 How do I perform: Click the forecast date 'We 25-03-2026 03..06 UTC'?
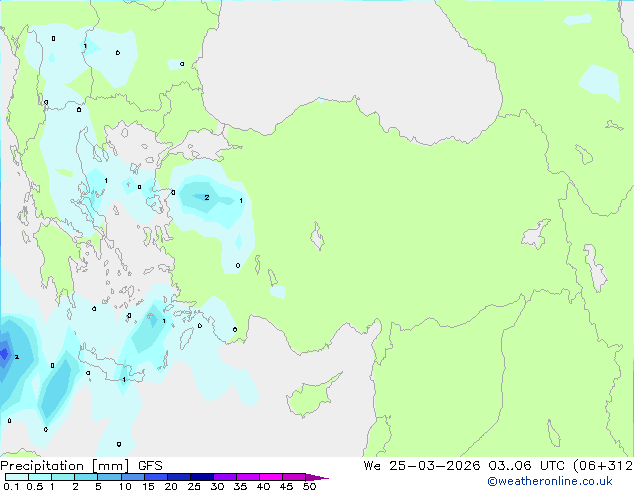click(x=464, y=466)
